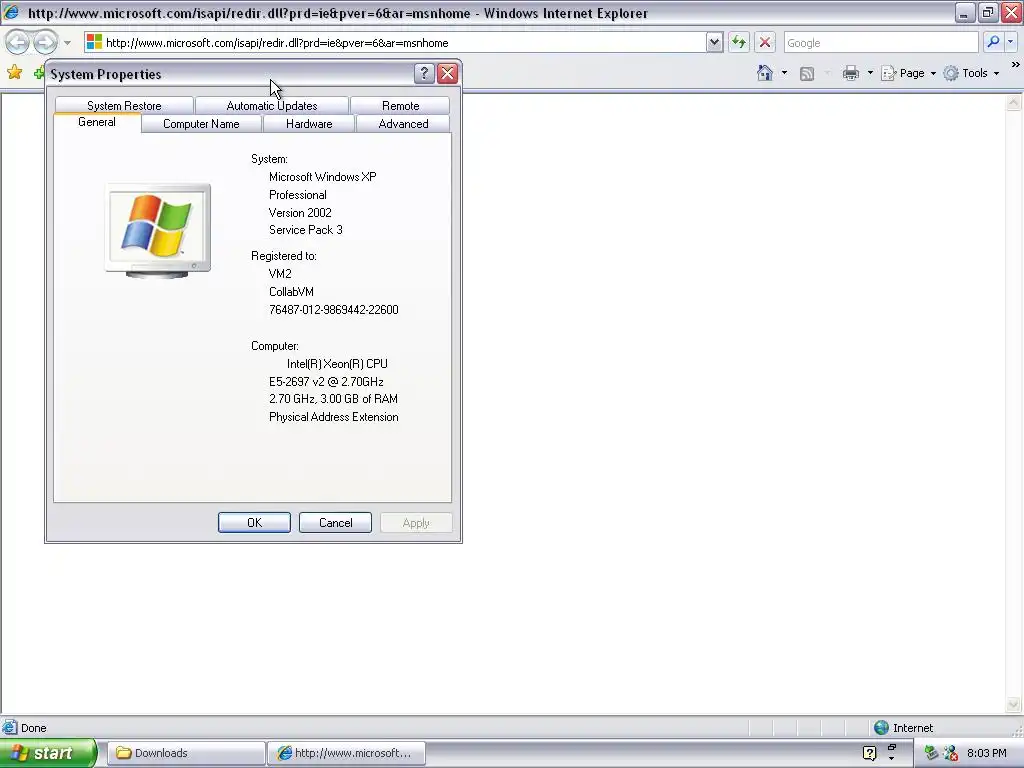
Task: Click the Safely Remove Hardware tray icon
Action: [932, 753]
